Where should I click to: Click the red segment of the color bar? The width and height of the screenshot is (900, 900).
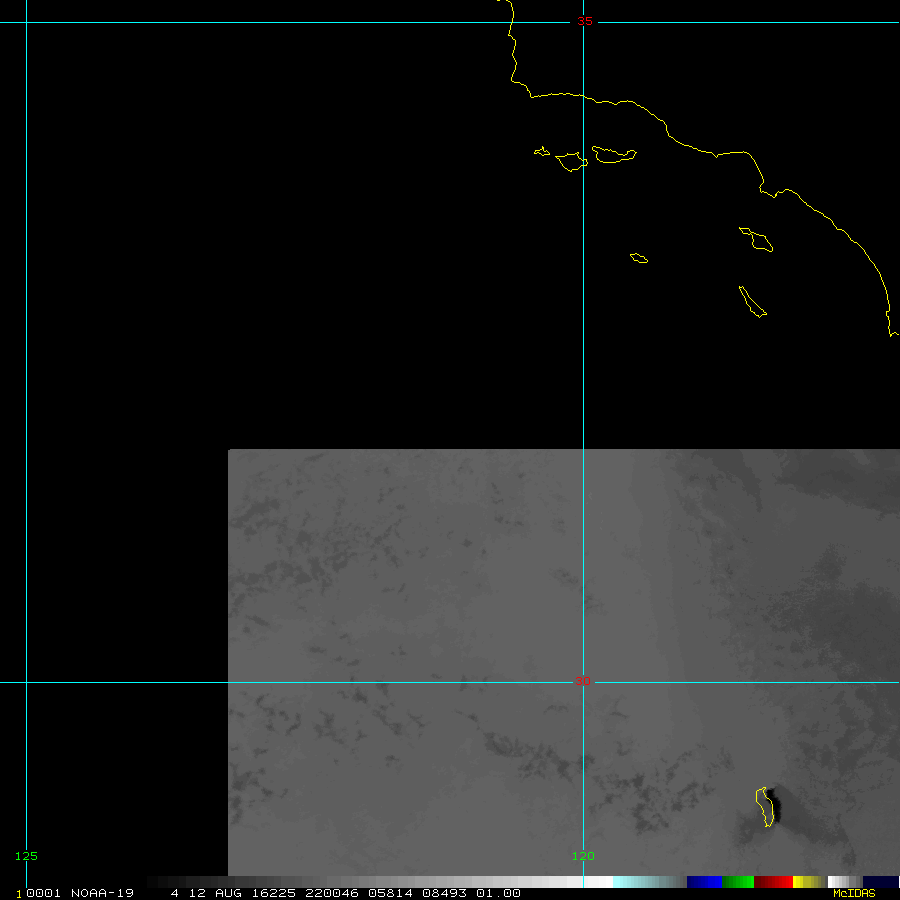point(773,882)
